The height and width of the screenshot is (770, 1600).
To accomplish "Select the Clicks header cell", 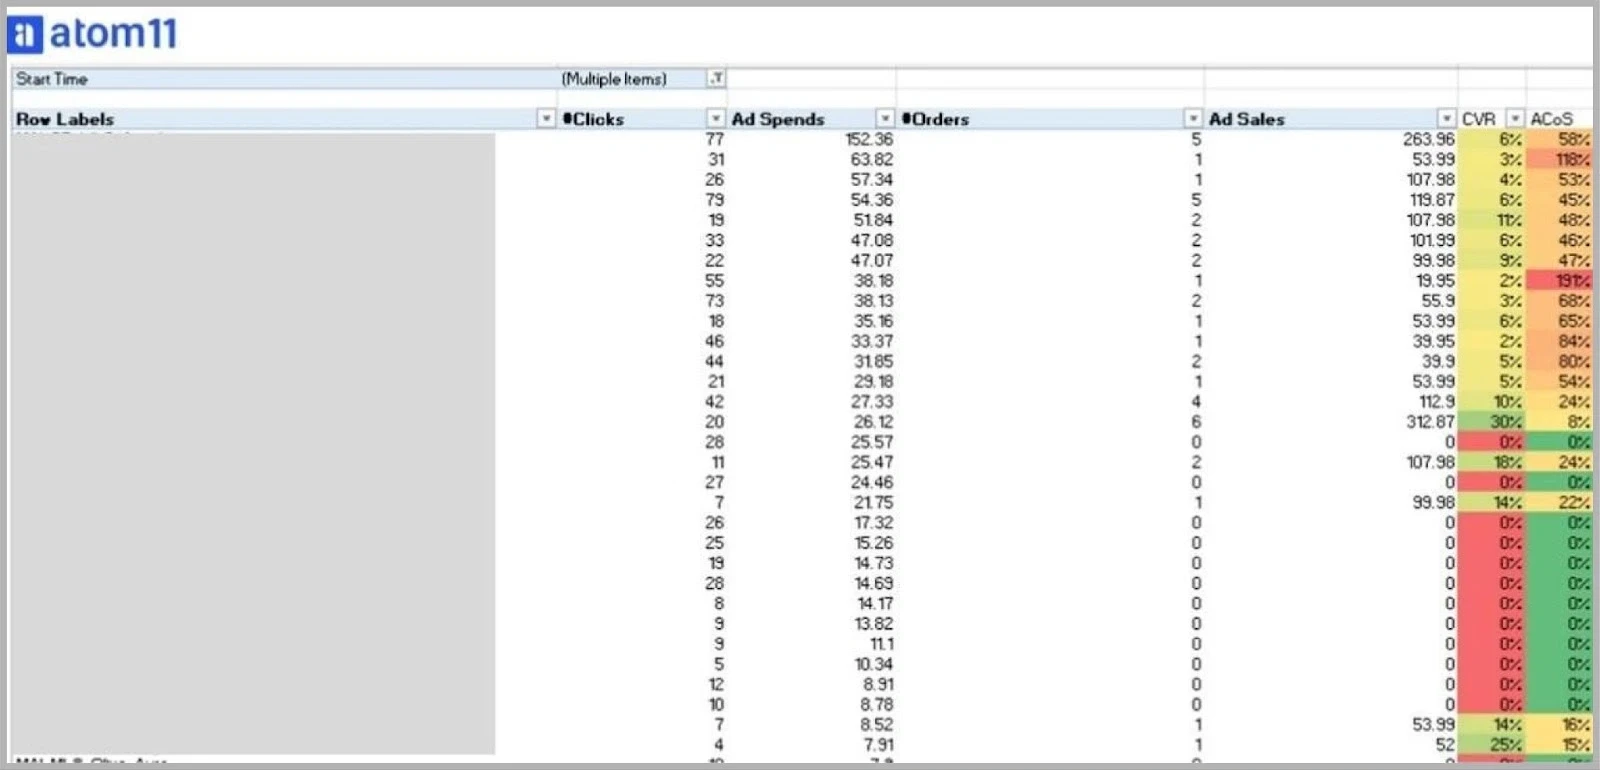I will tap(642, 118).
